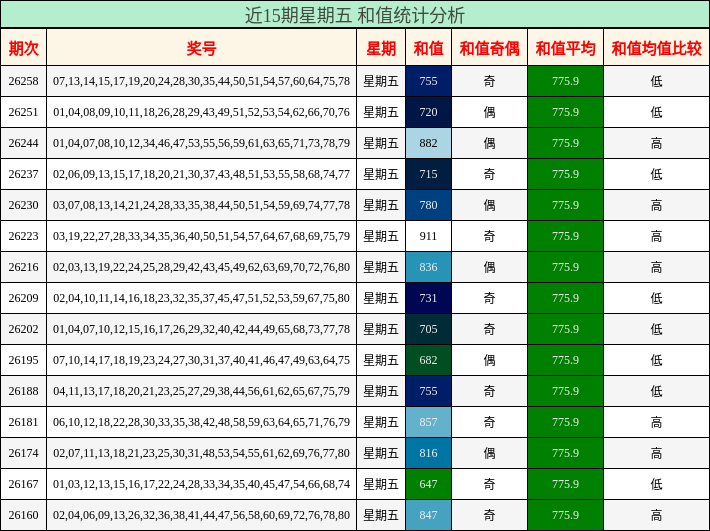The height and width of the screenshot is (531, 710).
Task: Click the green sum cell 647
Action: pos(428,484)
